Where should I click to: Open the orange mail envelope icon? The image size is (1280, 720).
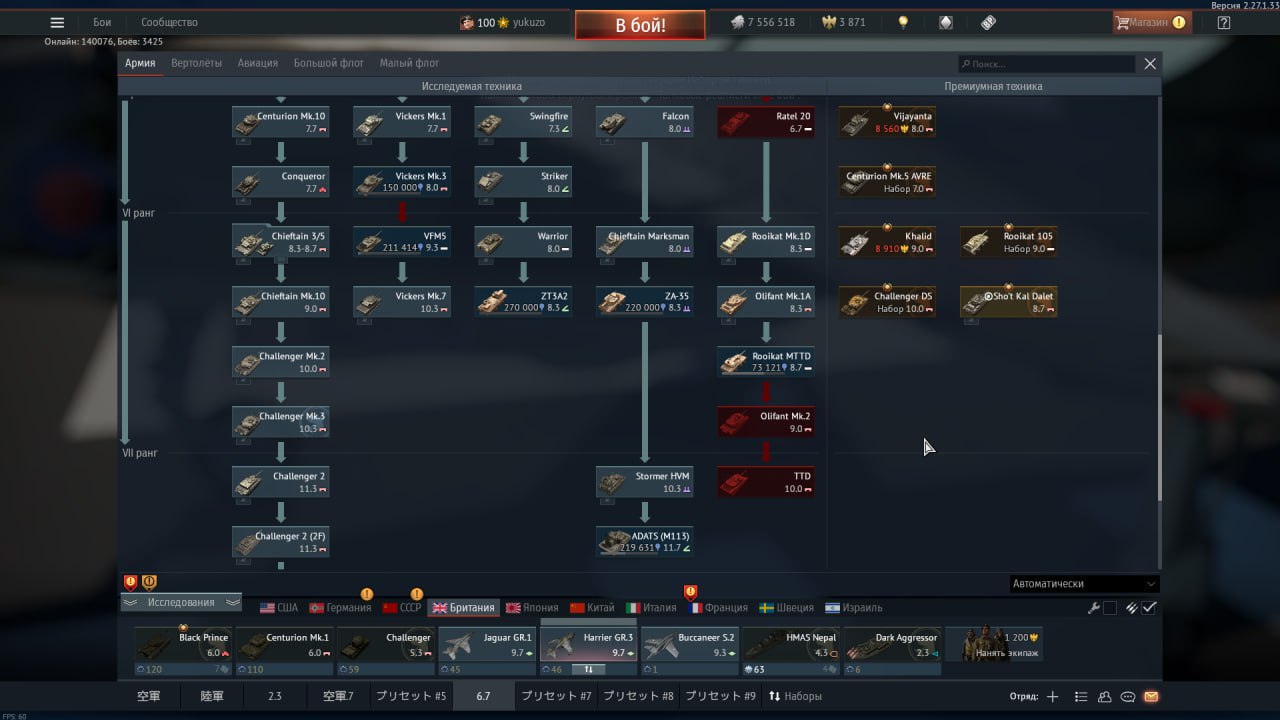tap(1151, 696)
